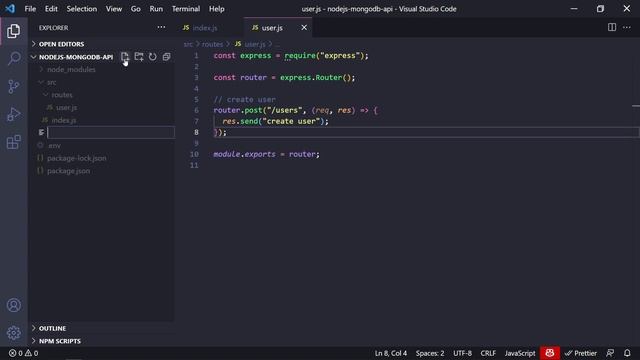The image size is (640, 360).
Task: Click the red extension icon in status bar
Action: point(550,353)
